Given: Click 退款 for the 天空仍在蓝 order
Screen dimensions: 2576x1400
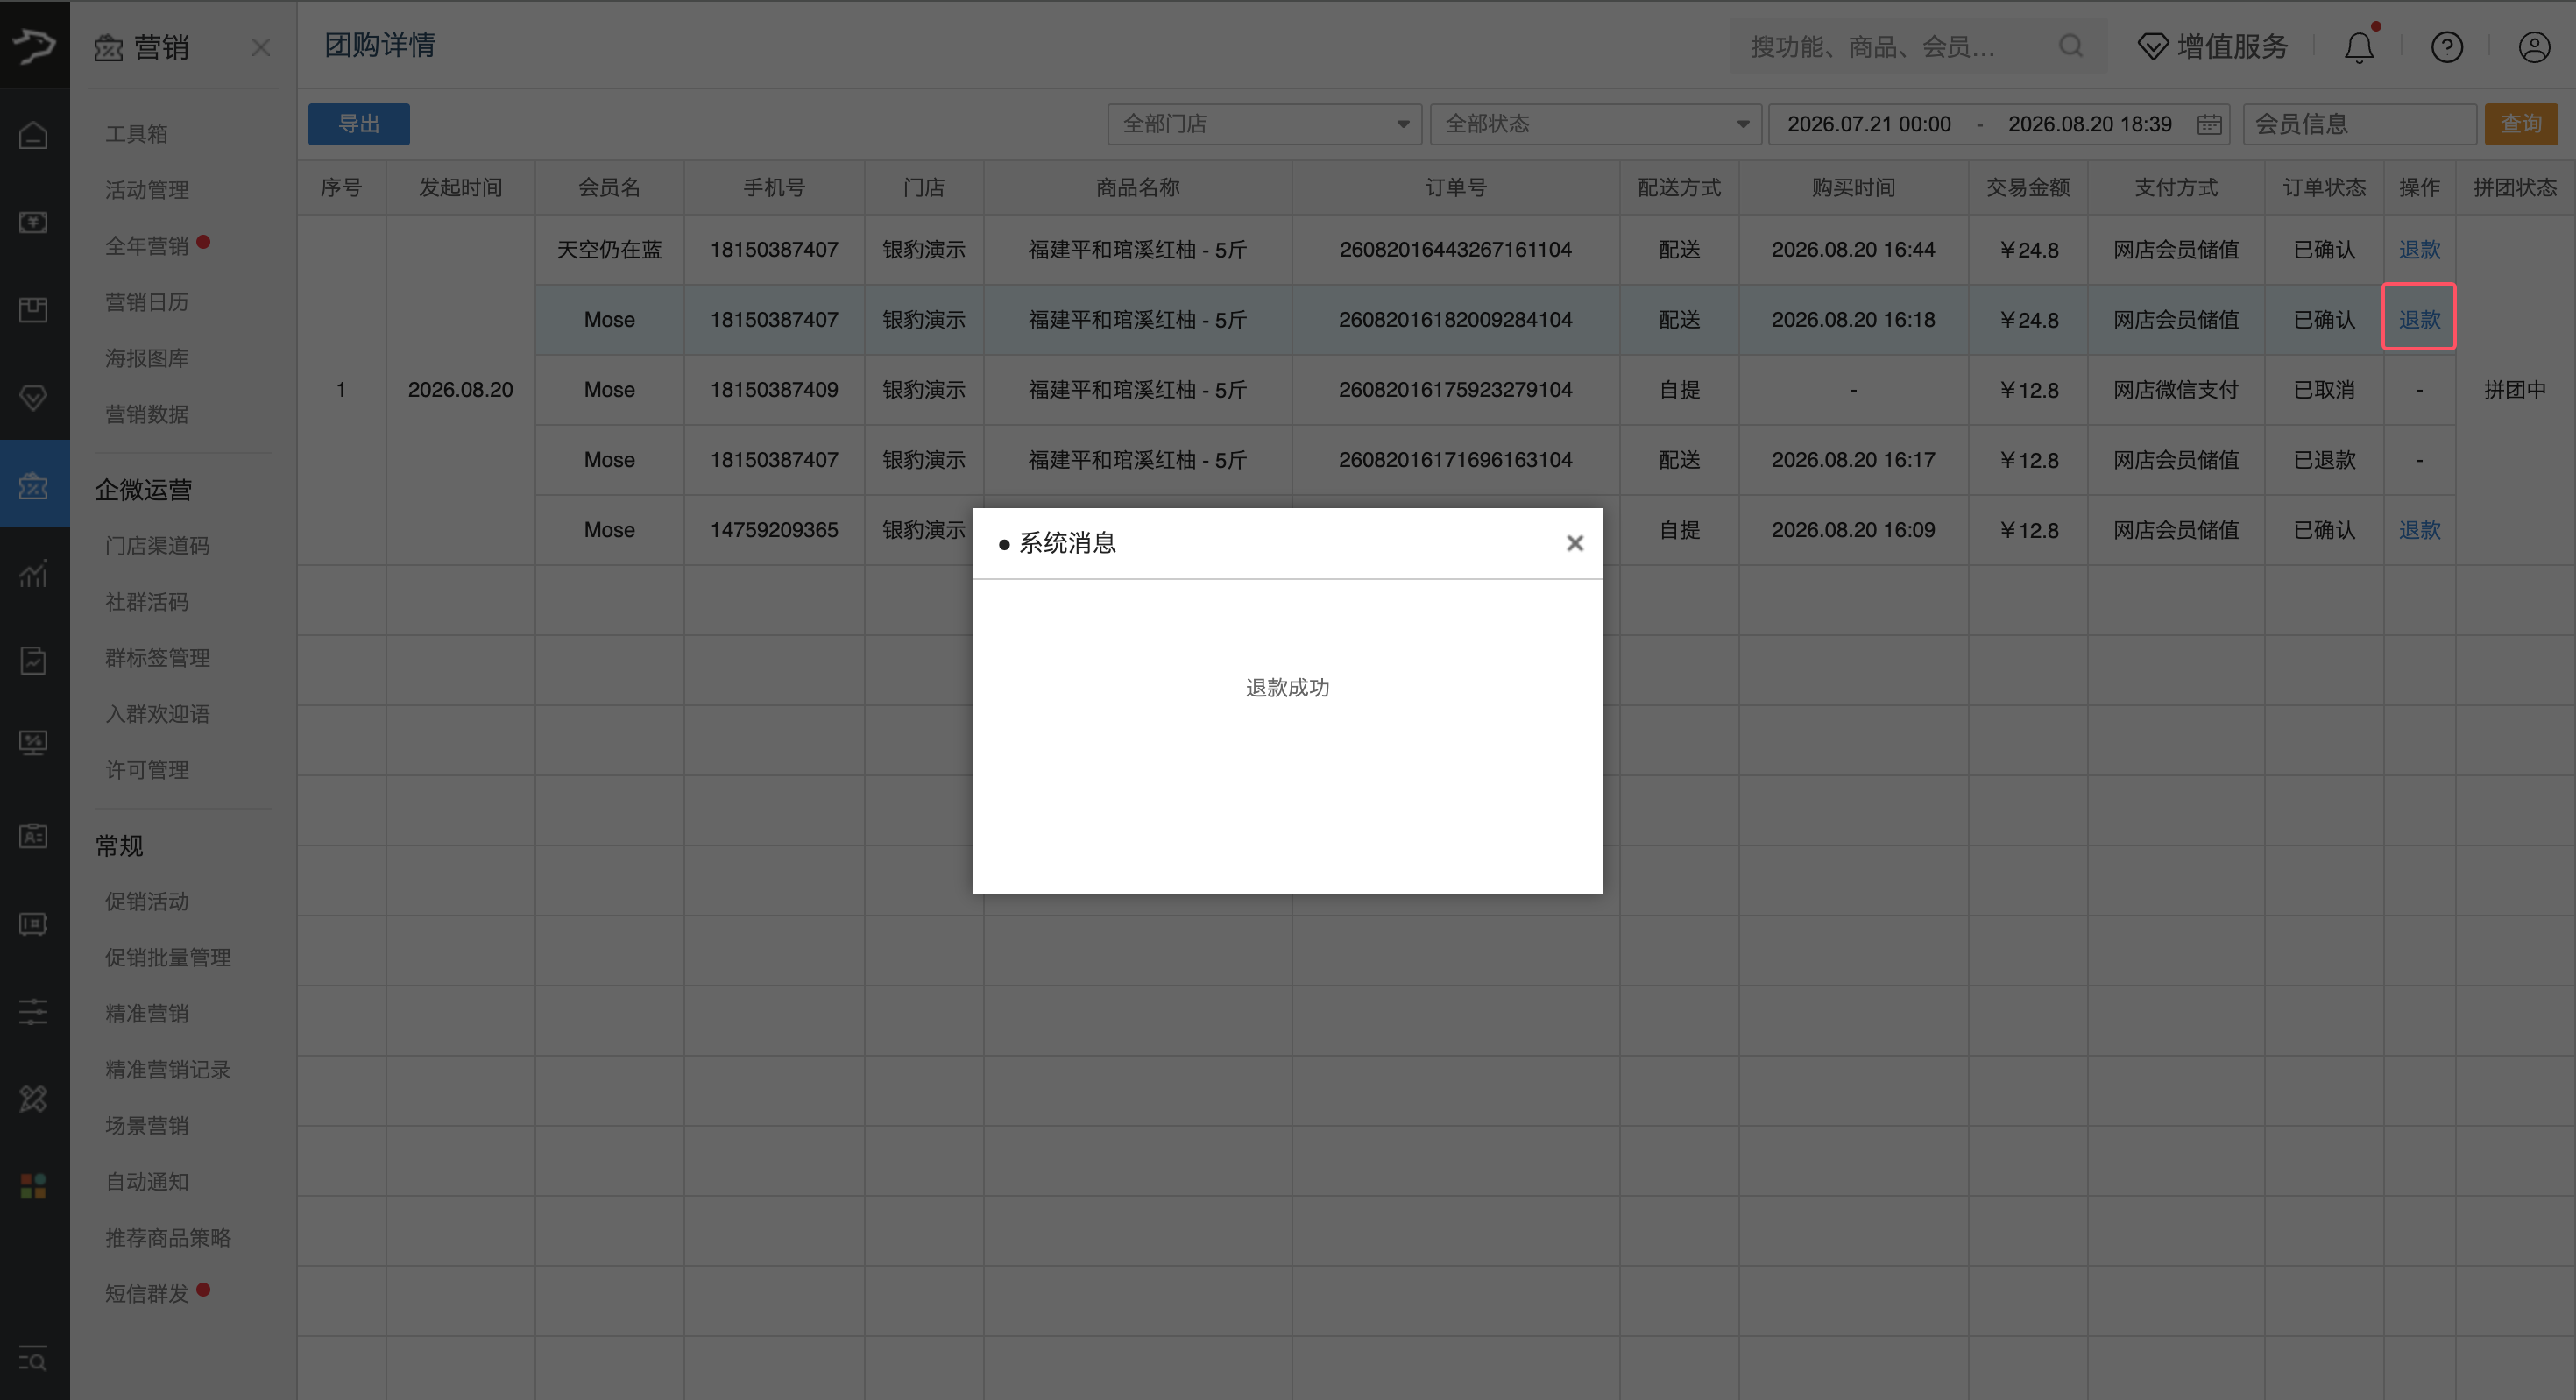Looking at the screenshot, I should (2420, 250).
